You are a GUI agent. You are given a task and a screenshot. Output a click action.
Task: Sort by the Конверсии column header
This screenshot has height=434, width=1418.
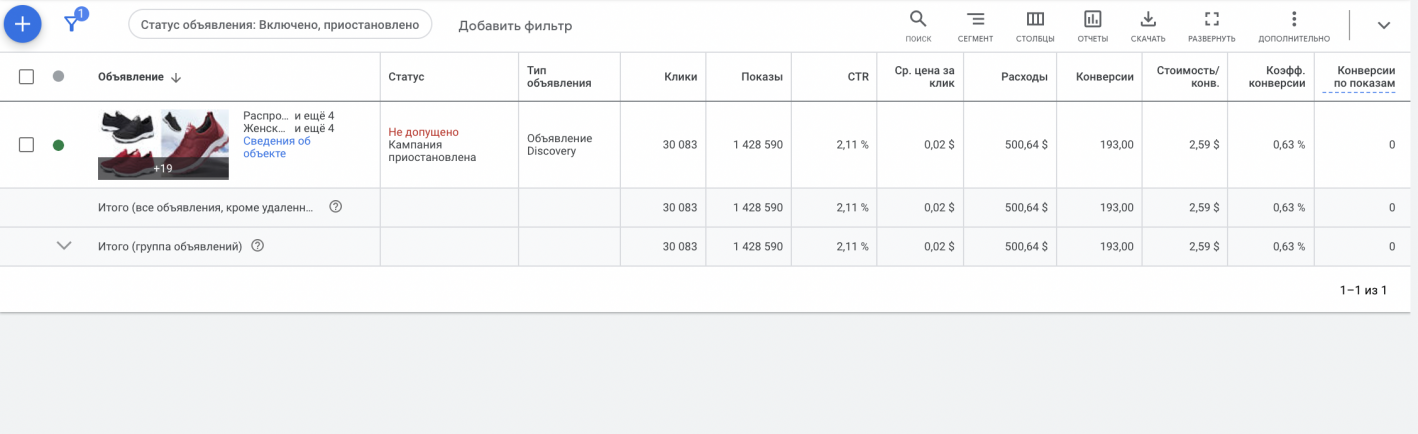coord(1105,77)
